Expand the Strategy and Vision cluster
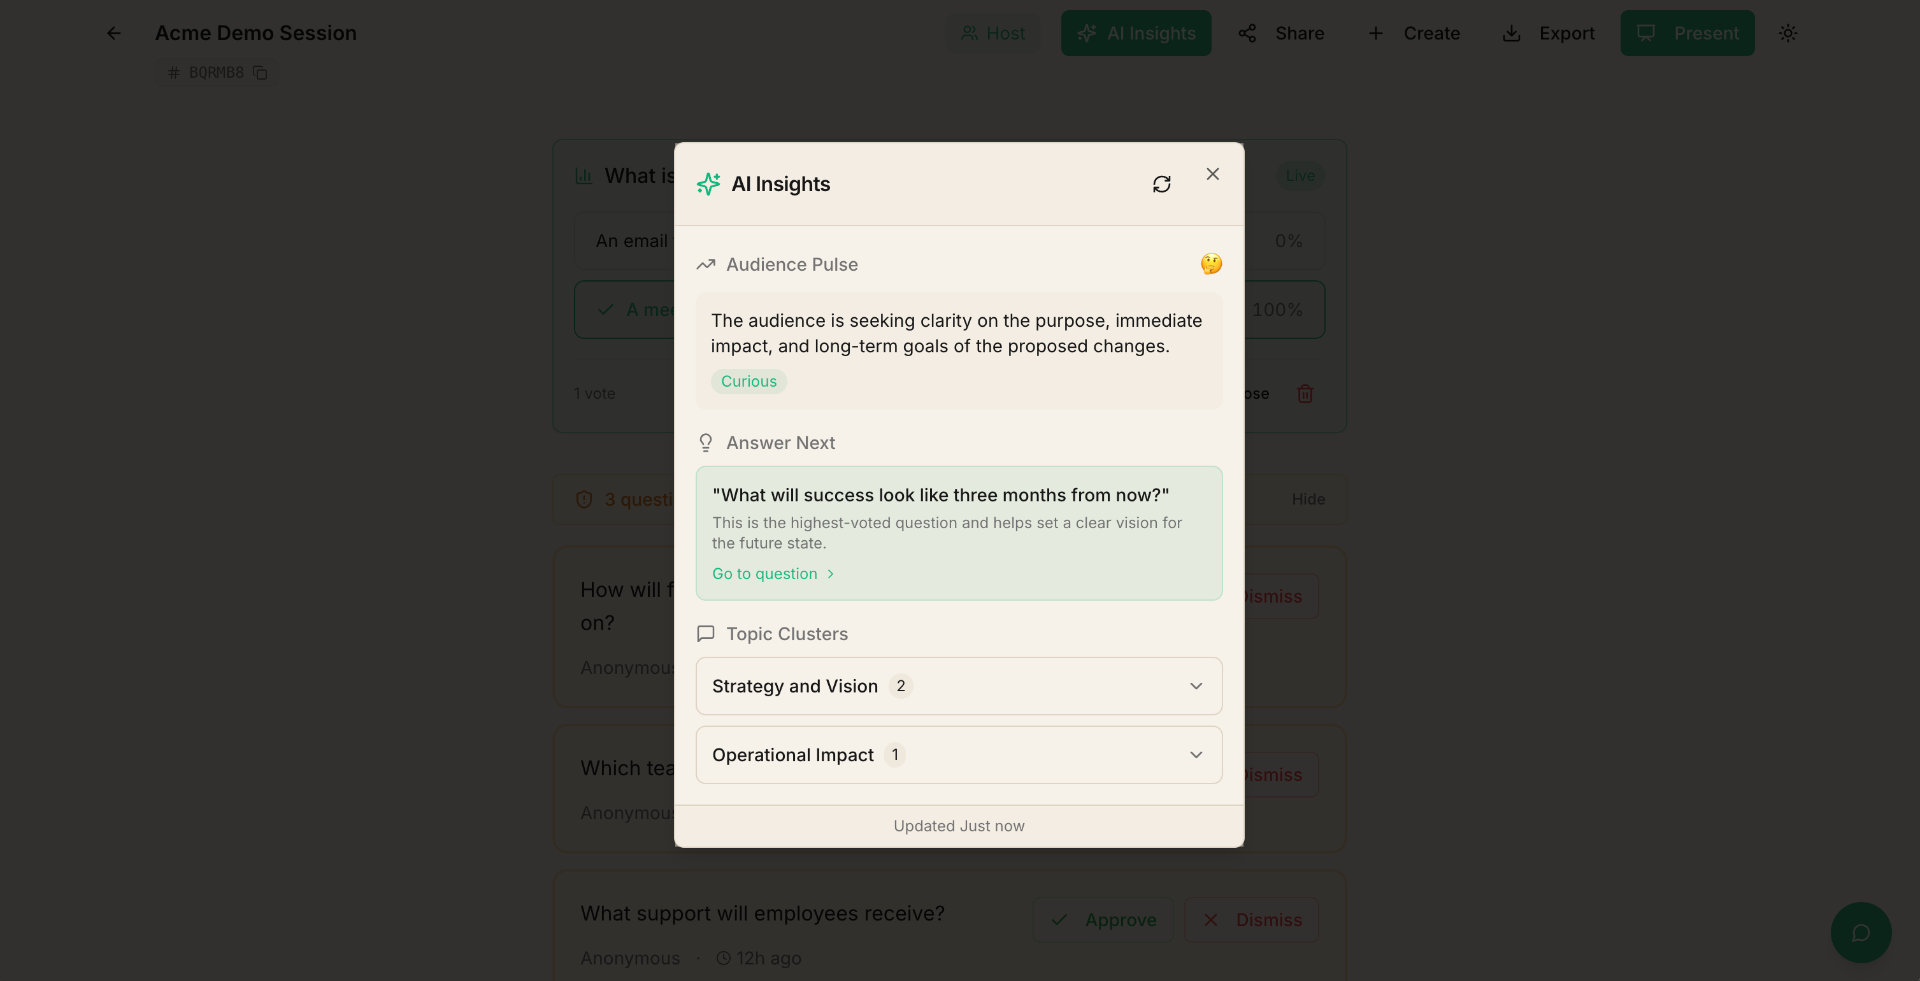1920x981 pixels. (x=958, y=686)
